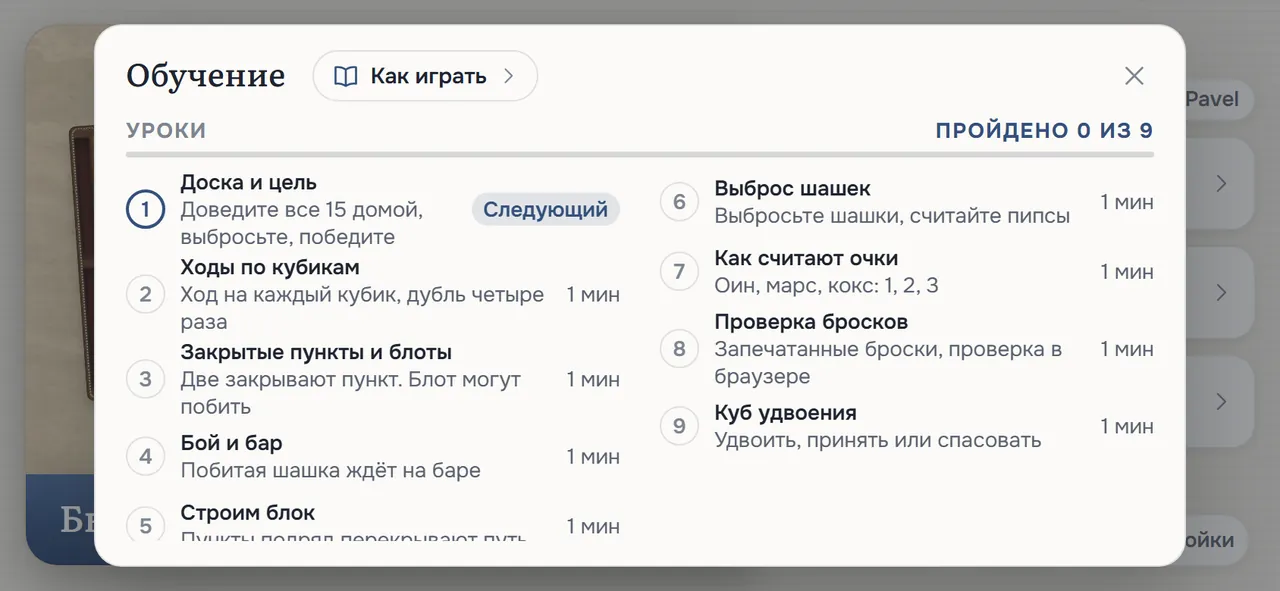Open the 'Как играть' guide button

(425, 76)
